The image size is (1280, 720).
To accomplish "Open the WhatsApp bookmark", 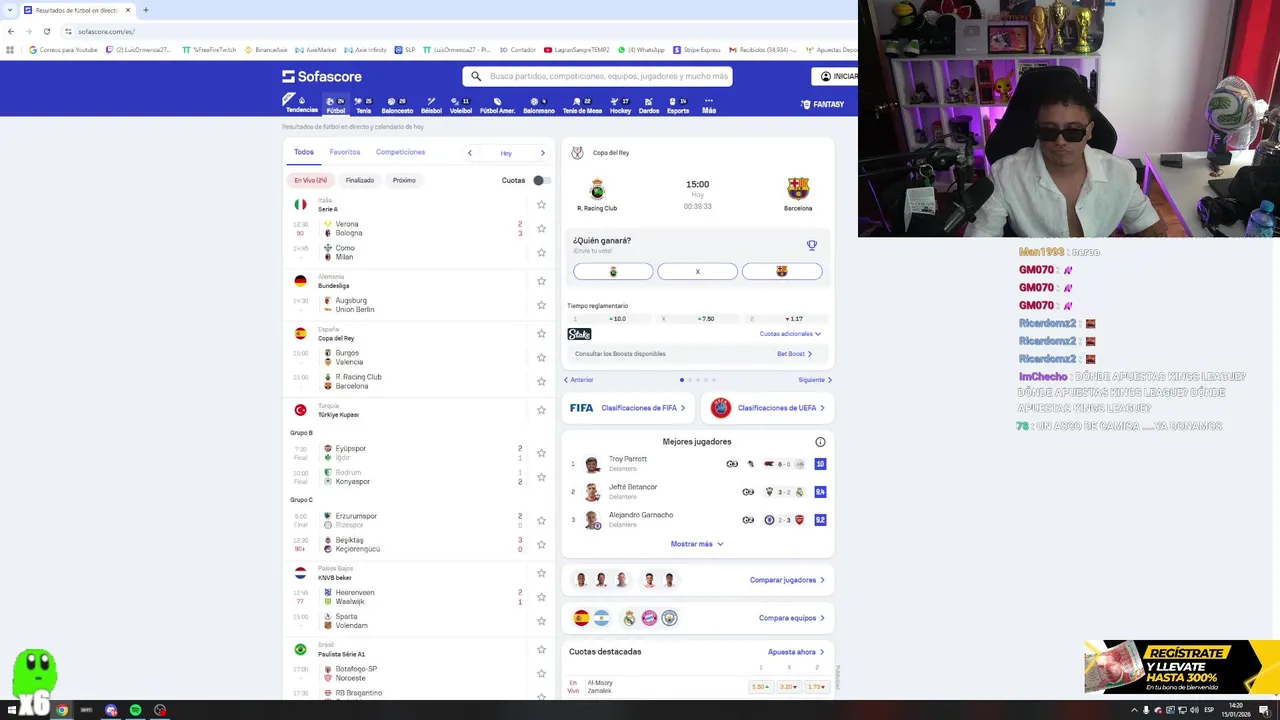I will coord(641,49).
